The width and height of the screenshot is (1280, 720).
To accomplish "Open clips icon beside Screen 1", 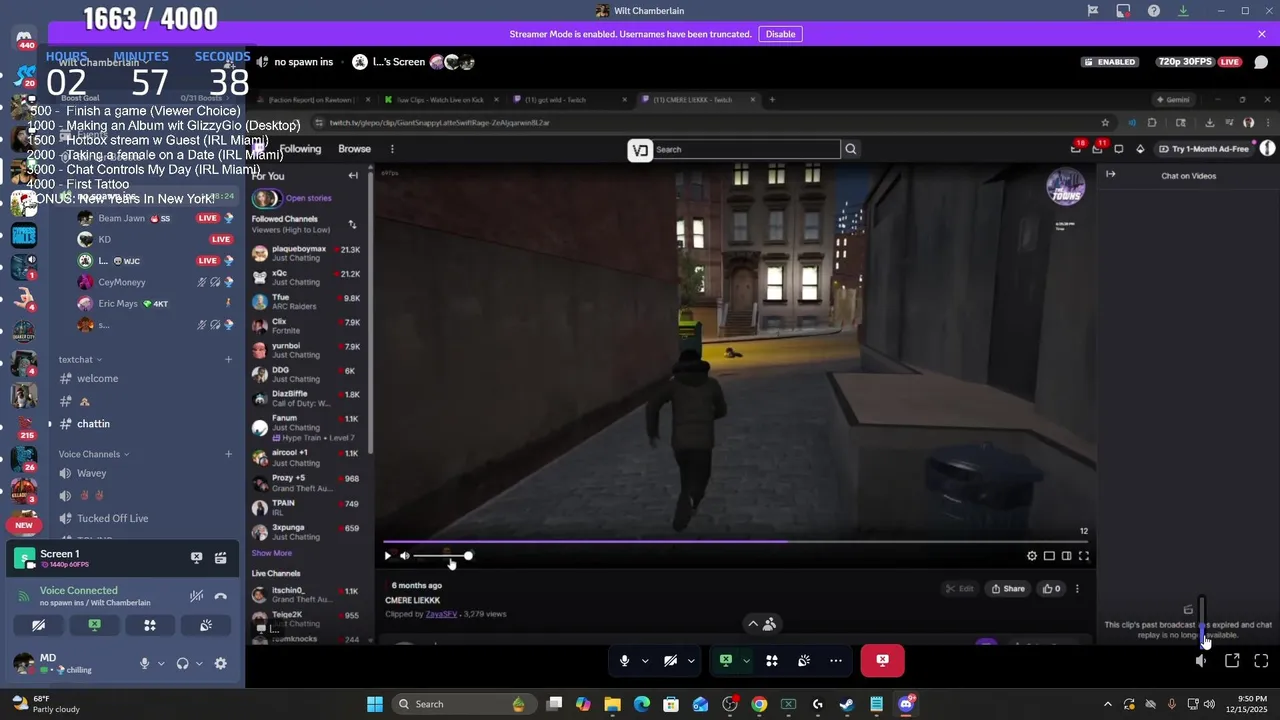I will 220,558.
